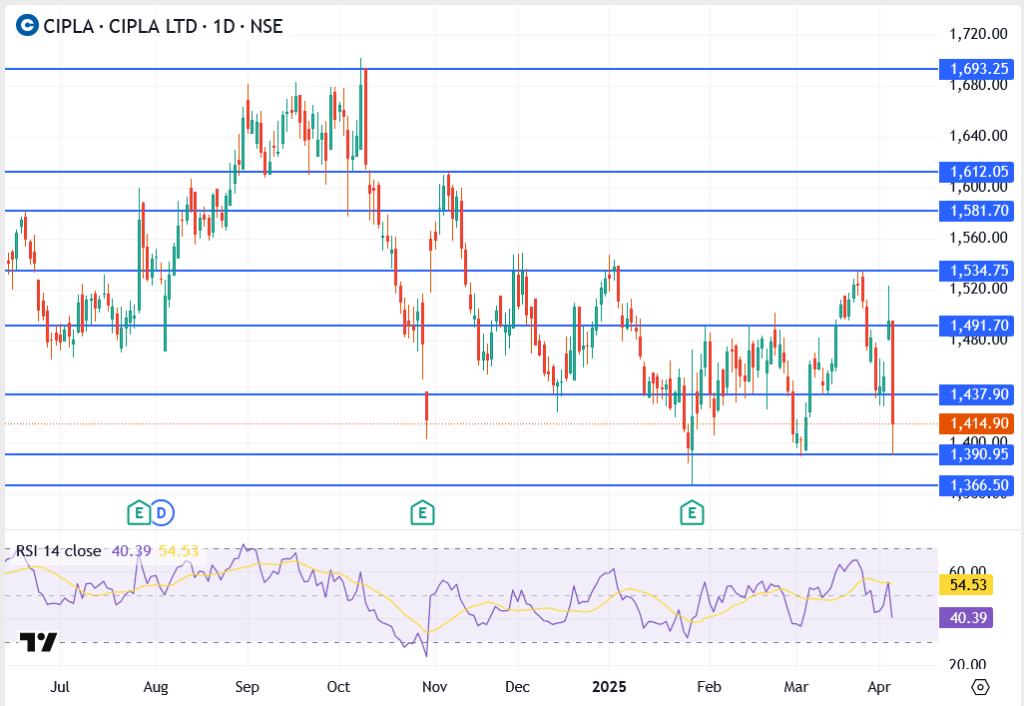Click the dividend D marker icon
This screenshot has width=1024, height=706.
pos(162,514)
